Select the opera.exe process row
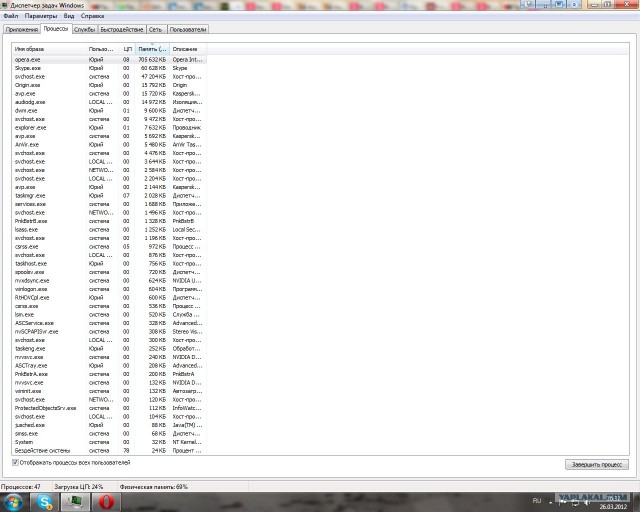Viewport: 640px width, 512px height. (x=109, y=60)
